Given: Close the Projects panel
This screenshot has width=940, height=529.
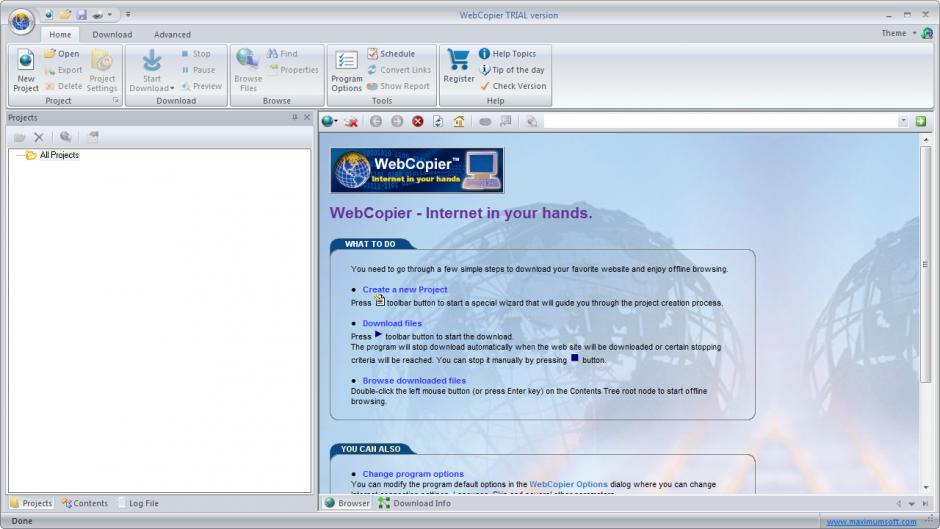Looking at the screenshot, I should [307, 118].
